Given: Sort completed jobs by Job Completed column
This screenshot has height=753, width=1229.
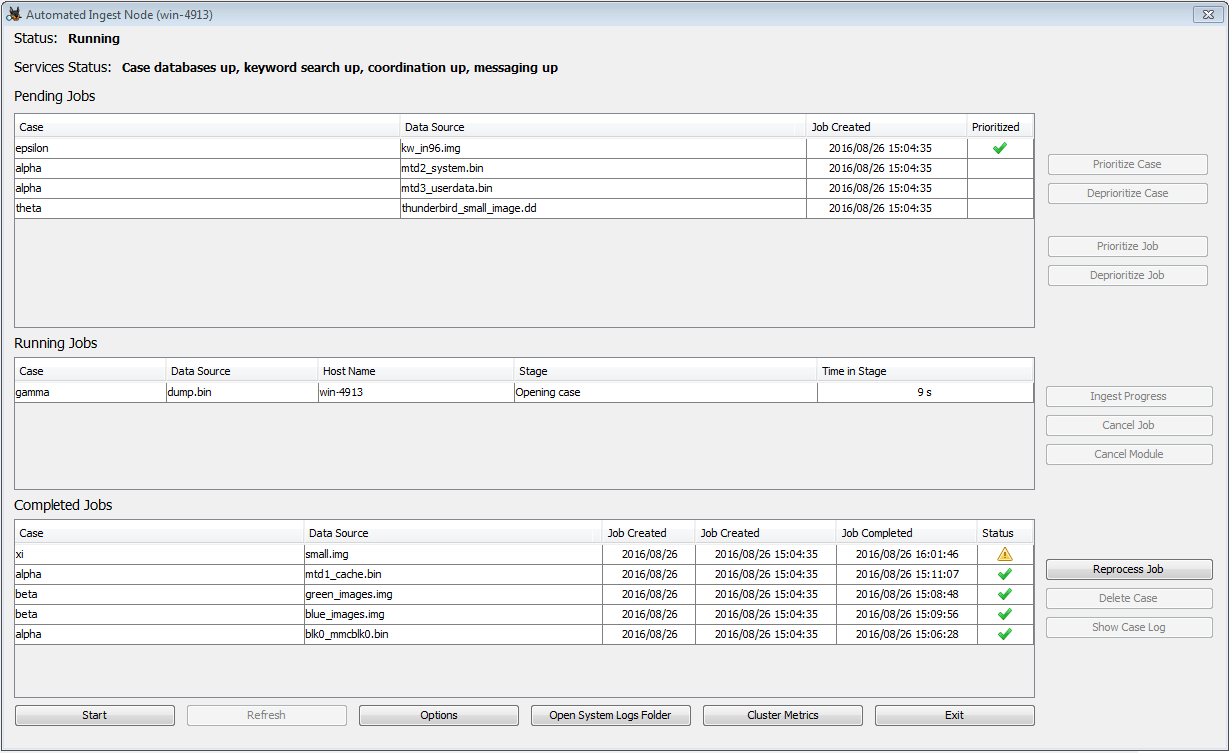Looking at the screenshot, I should point(905,533).
